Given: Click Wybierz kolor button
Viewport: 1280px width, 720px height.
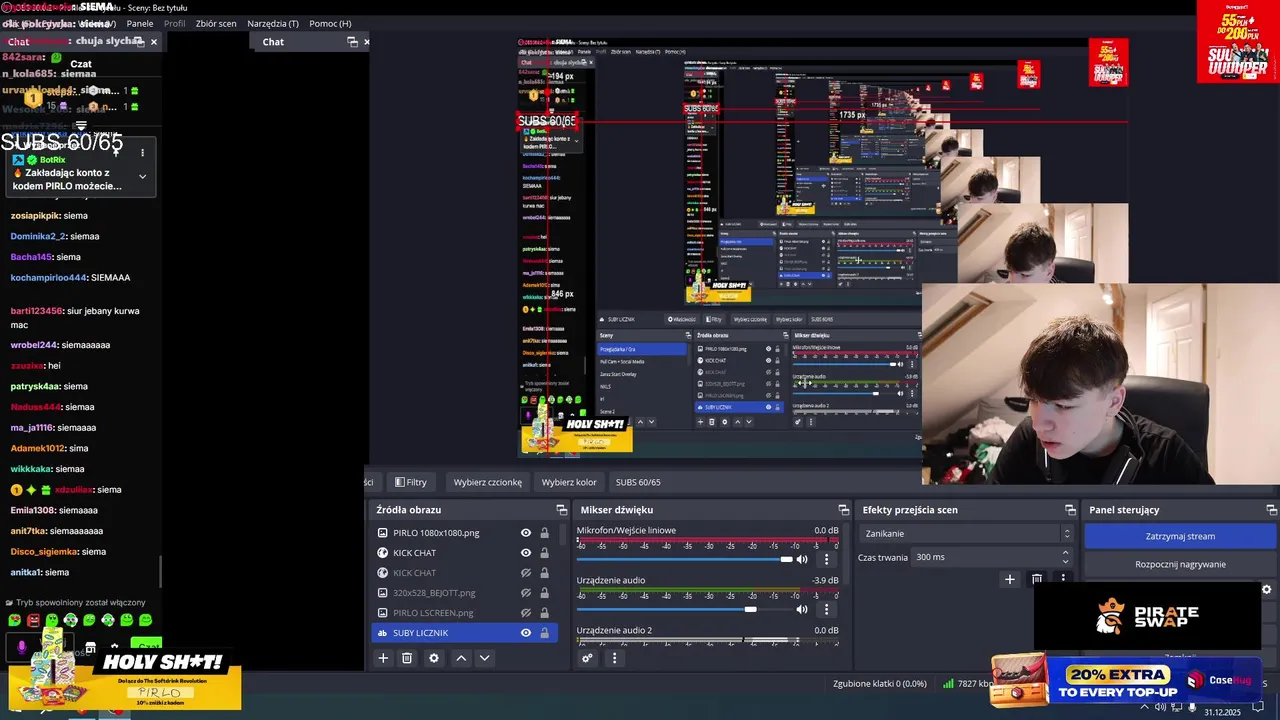Looking at the screenshot, I should (x=569, y=482).
